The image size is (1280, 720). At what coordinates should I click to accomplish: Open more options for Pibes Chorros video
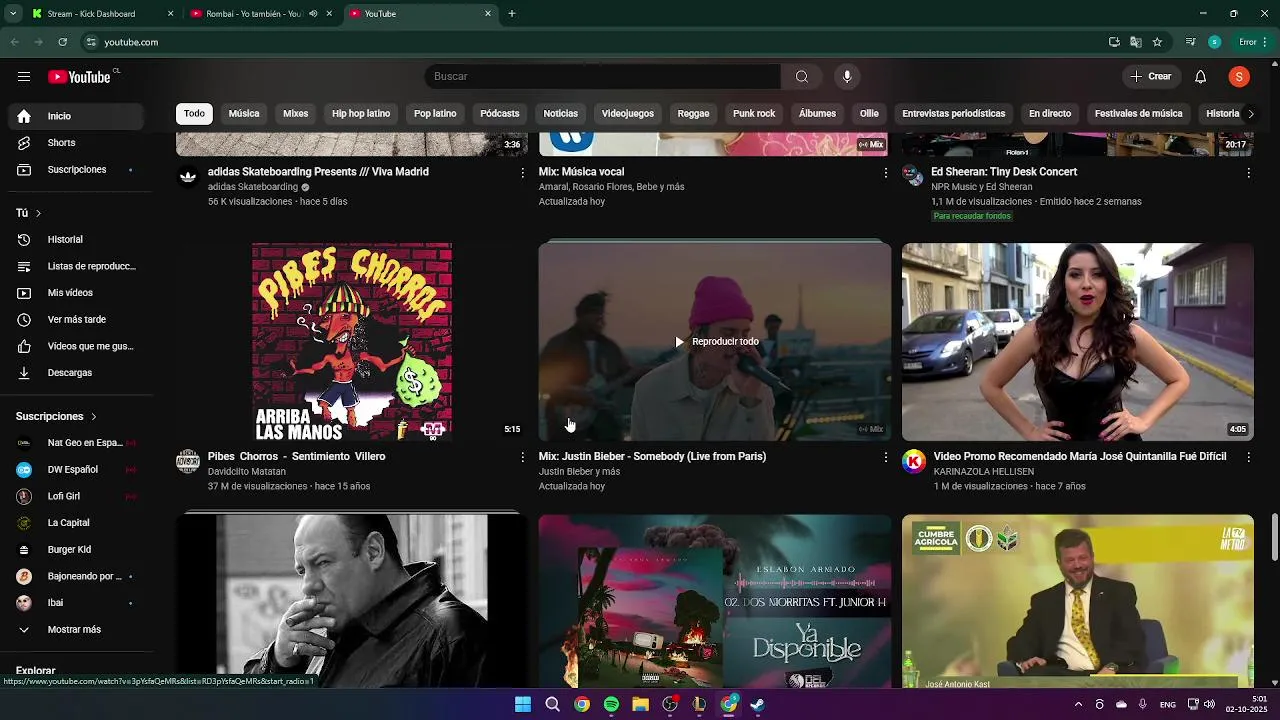point(522,457)
